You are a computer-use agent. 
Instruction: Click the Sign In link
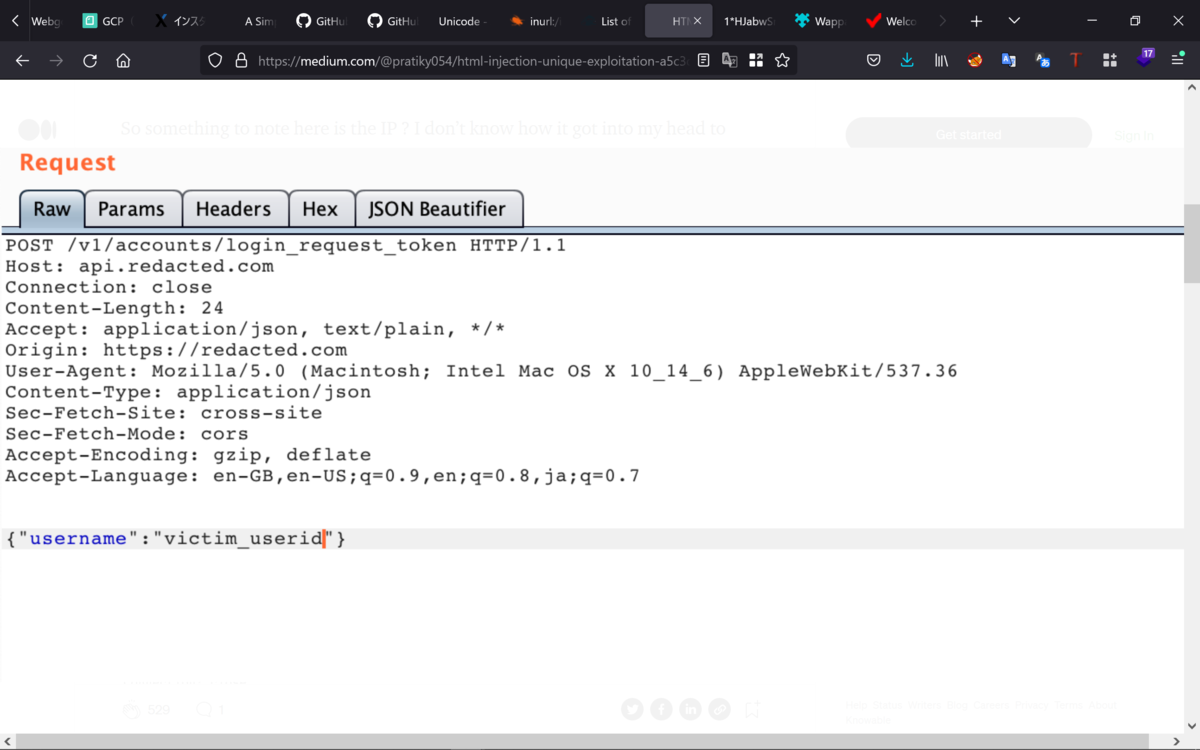1134,135
